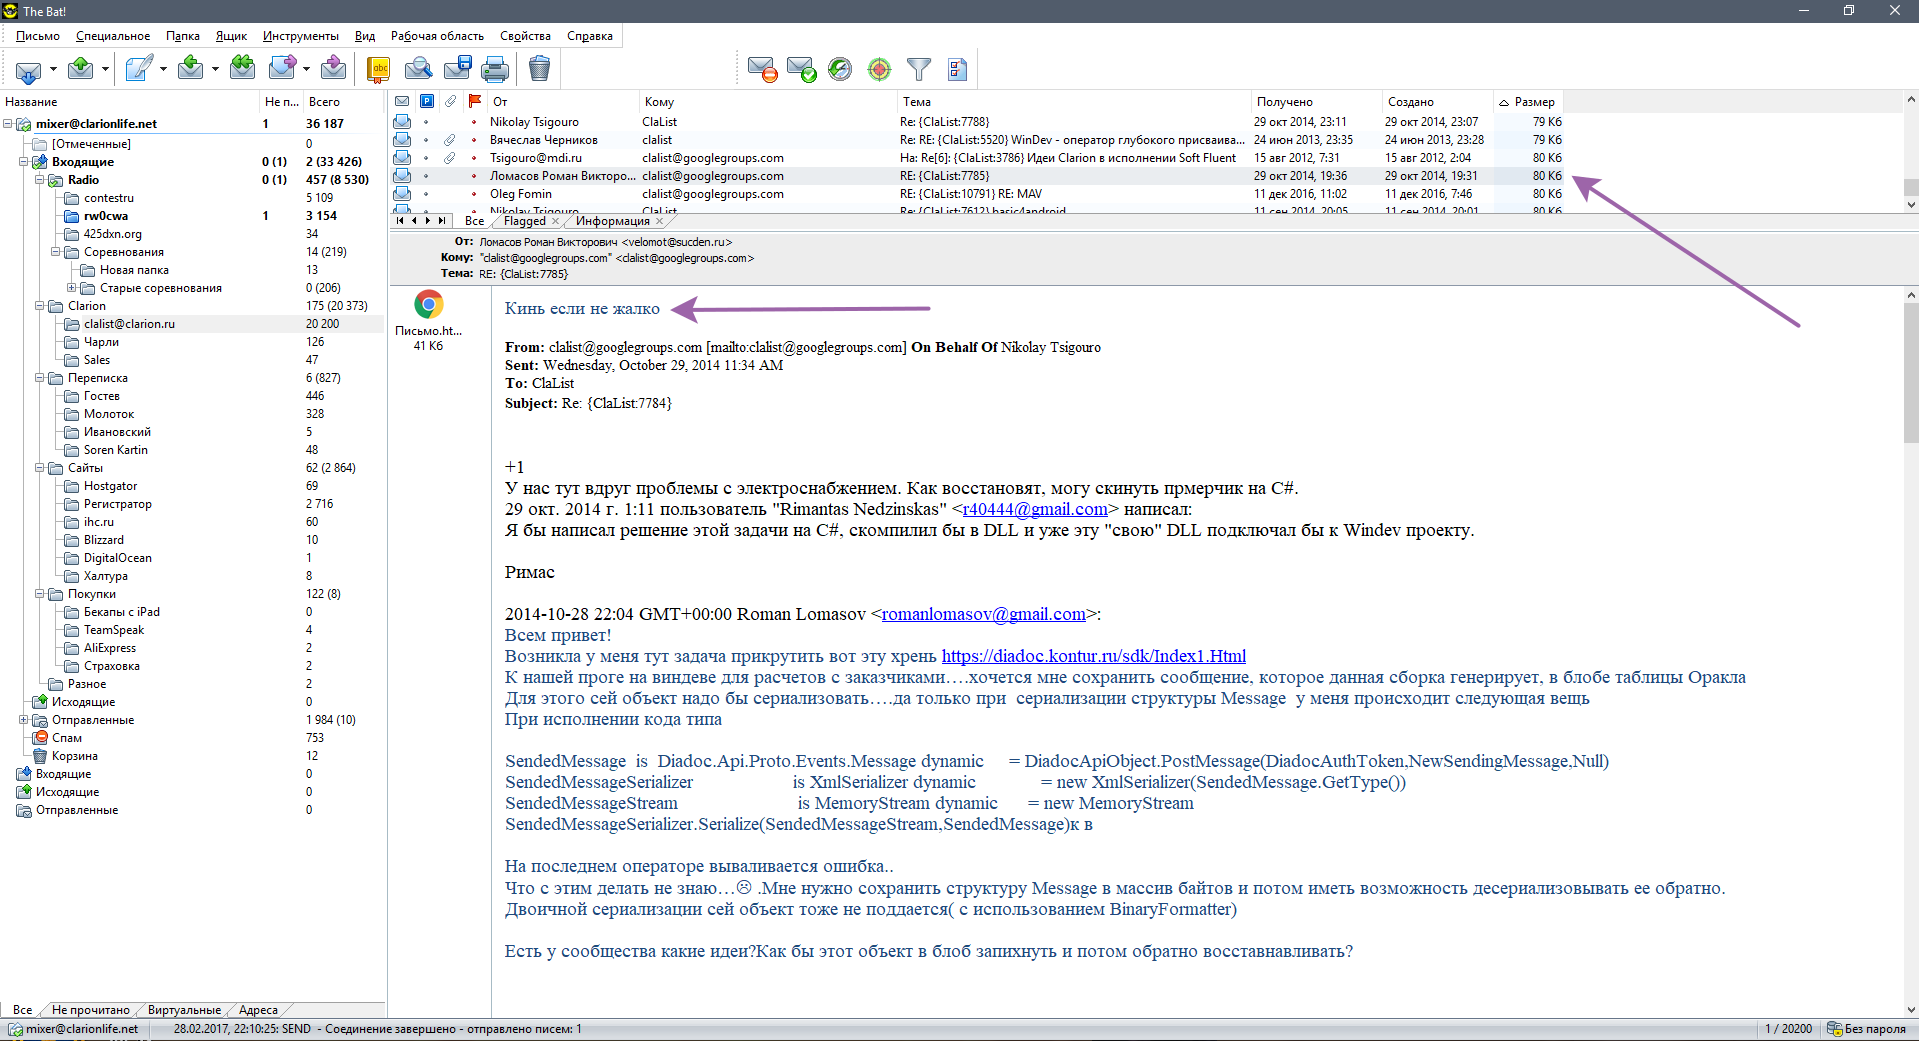Viewport: 1919px width, 1041px height.
Task: Click the Get new mail toolbar icon
Action: click(x=28, y=70)
